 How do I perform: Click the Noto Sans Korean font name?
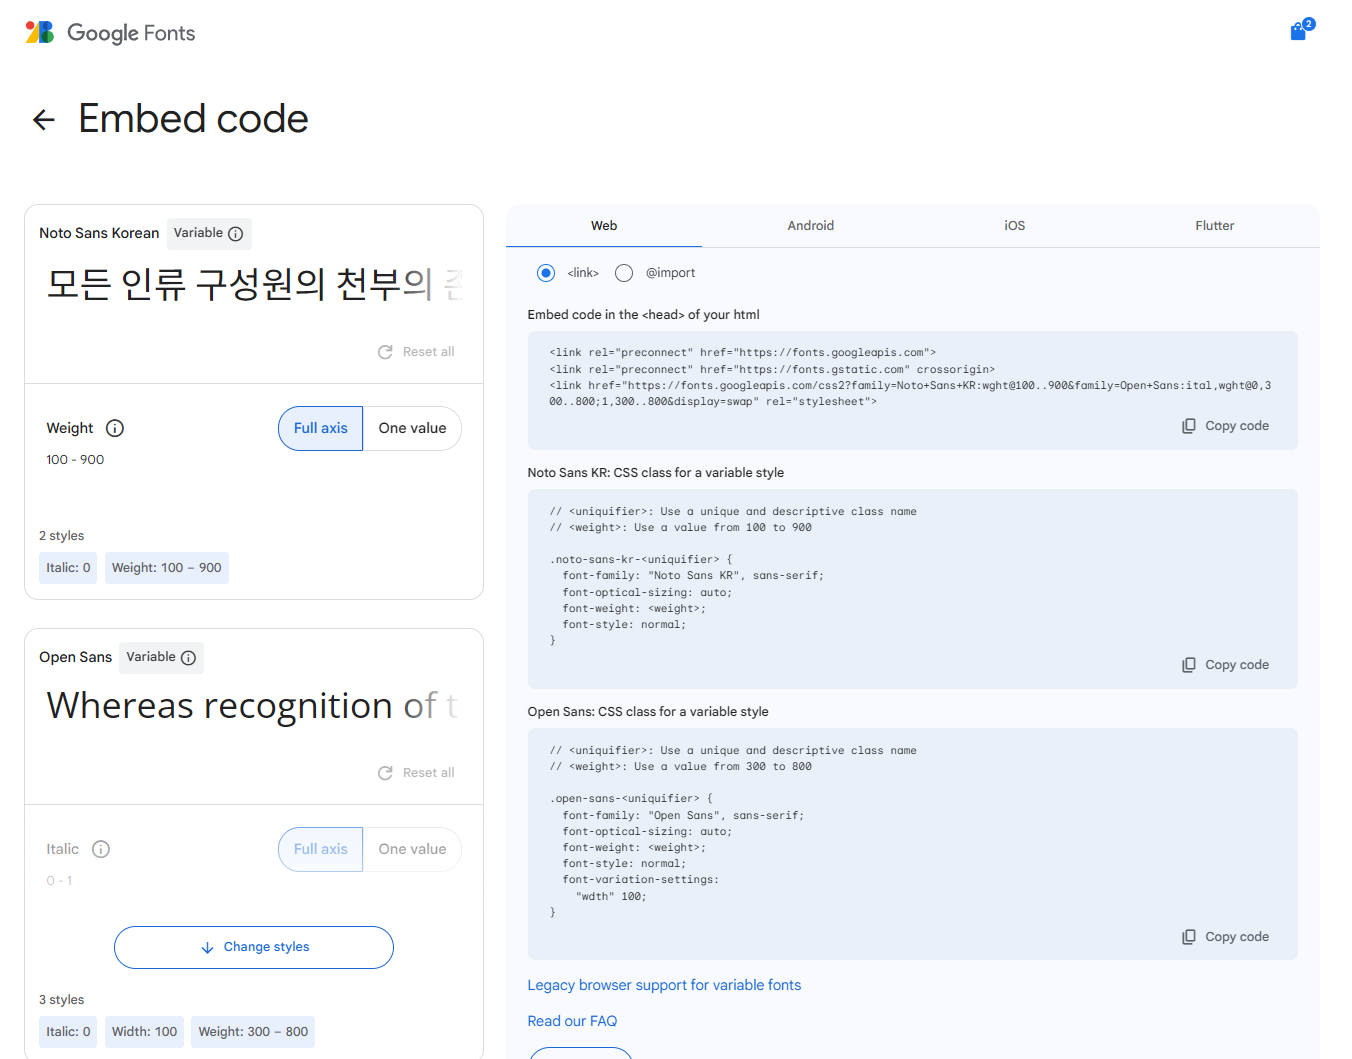coord(99,233)
